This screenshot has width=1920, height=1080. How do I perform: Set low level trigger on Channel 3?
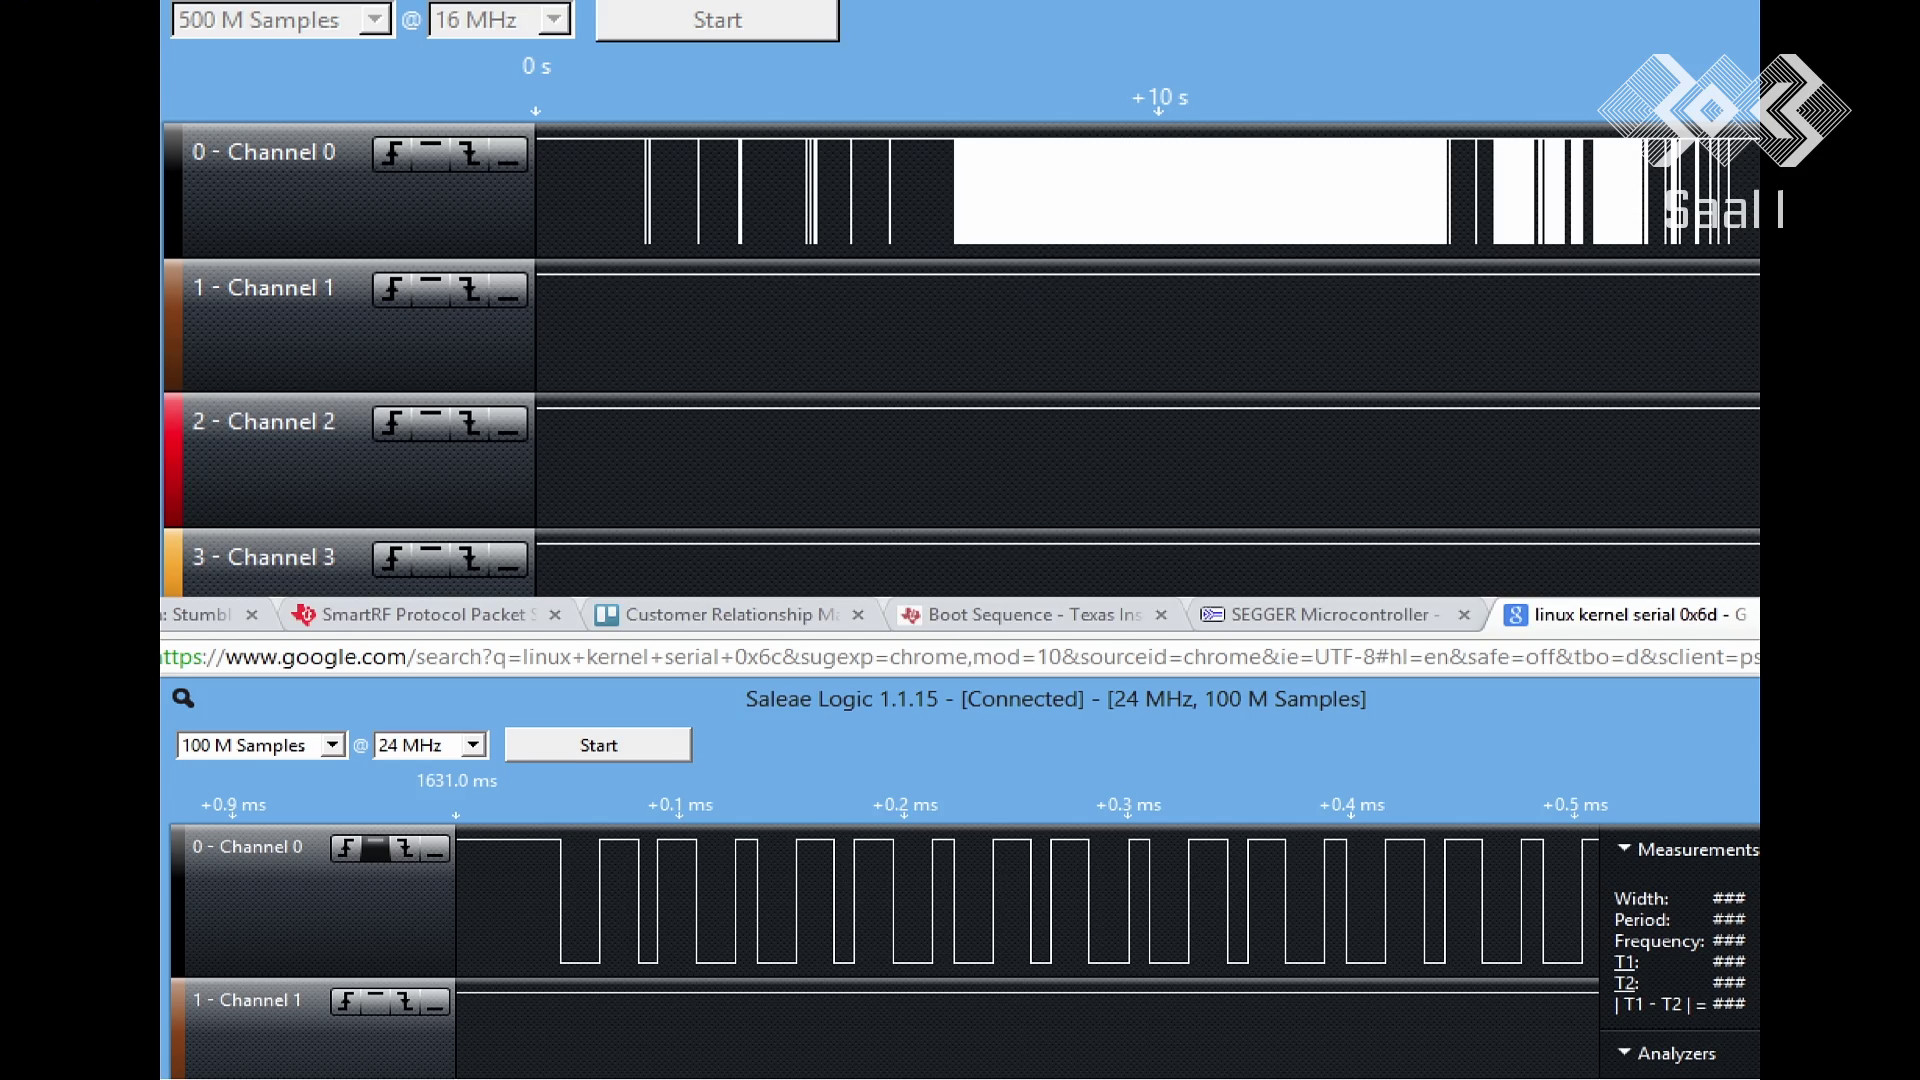(x=508, y=559)
